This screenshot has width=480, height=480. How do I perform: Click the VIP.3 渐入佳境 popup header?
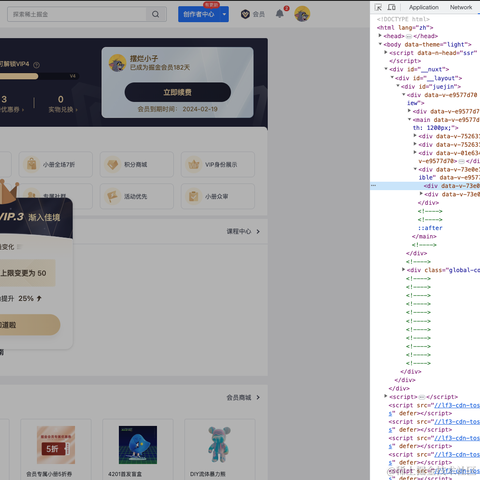coord(36,218)
